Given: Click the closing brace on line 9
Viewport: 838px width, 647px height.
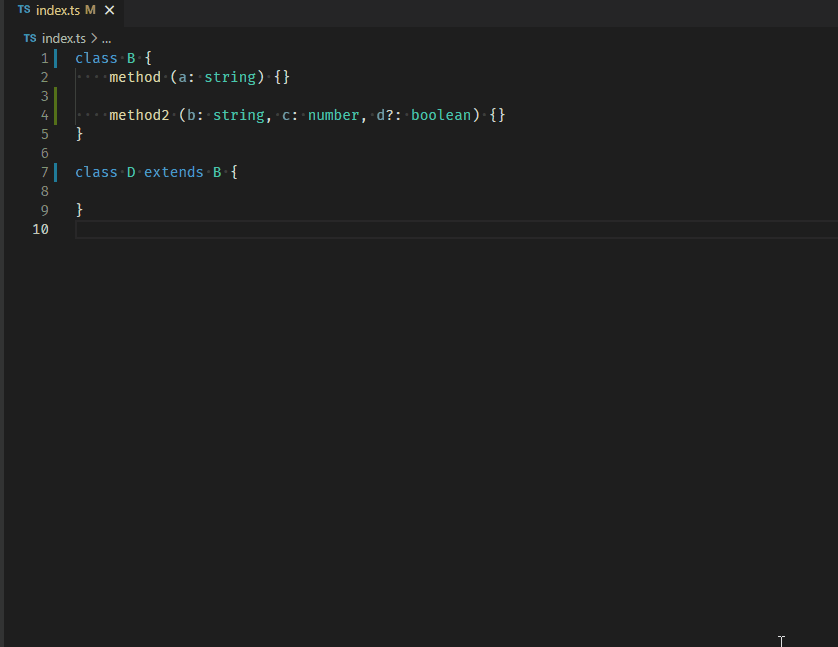Looking at the screenshot, I should pos(79,210).
